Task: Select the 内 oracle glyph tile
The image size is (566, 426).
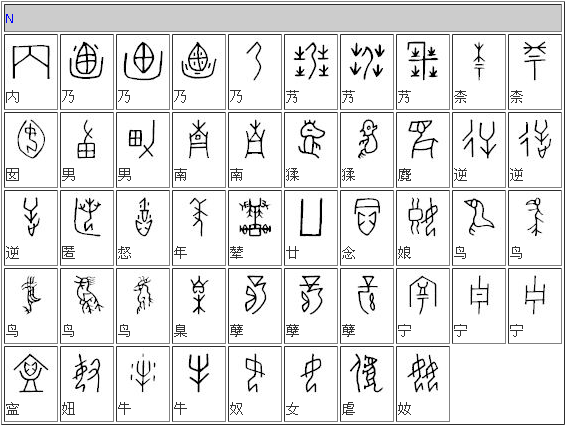Action: 31,72
